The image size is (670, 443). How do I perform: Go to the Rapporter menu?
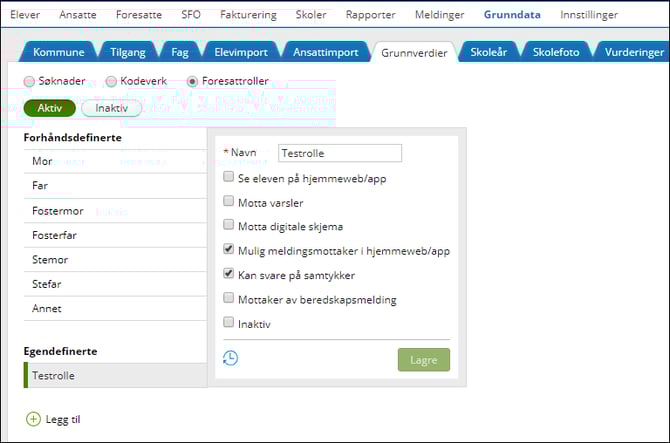click(370, 15)
